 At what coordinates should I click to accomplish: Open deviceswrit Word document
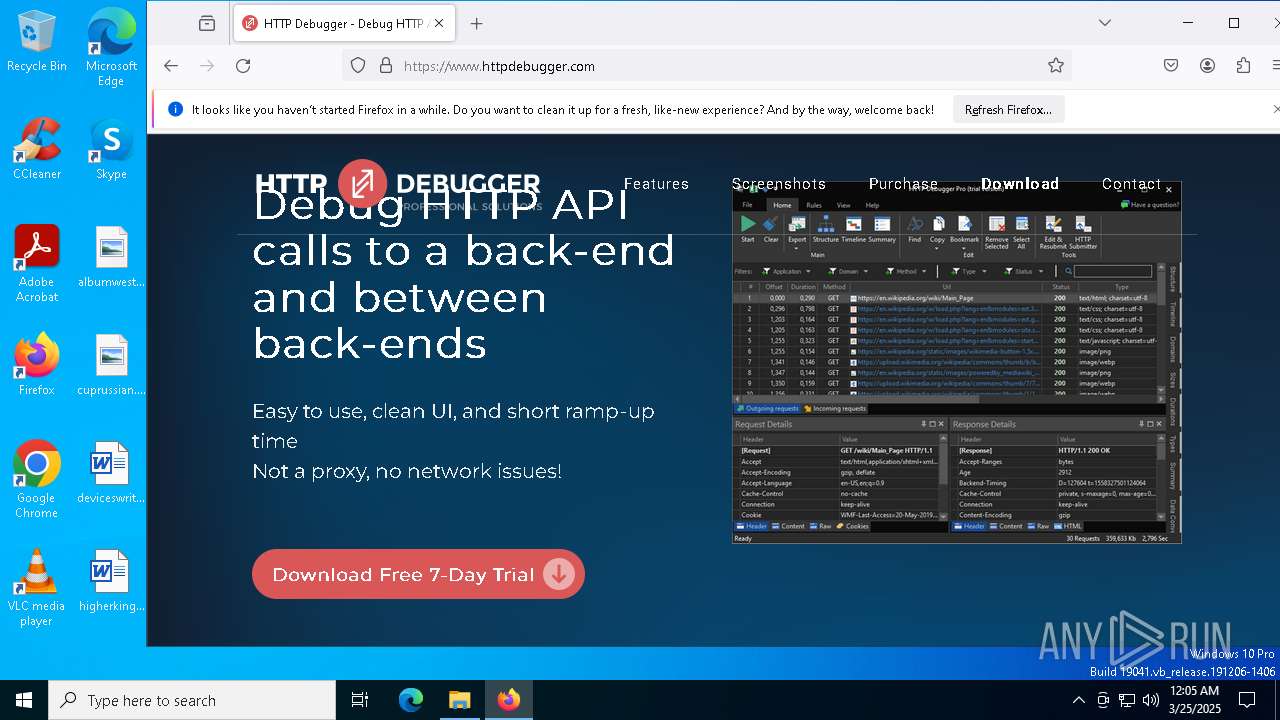click(111, 473)
